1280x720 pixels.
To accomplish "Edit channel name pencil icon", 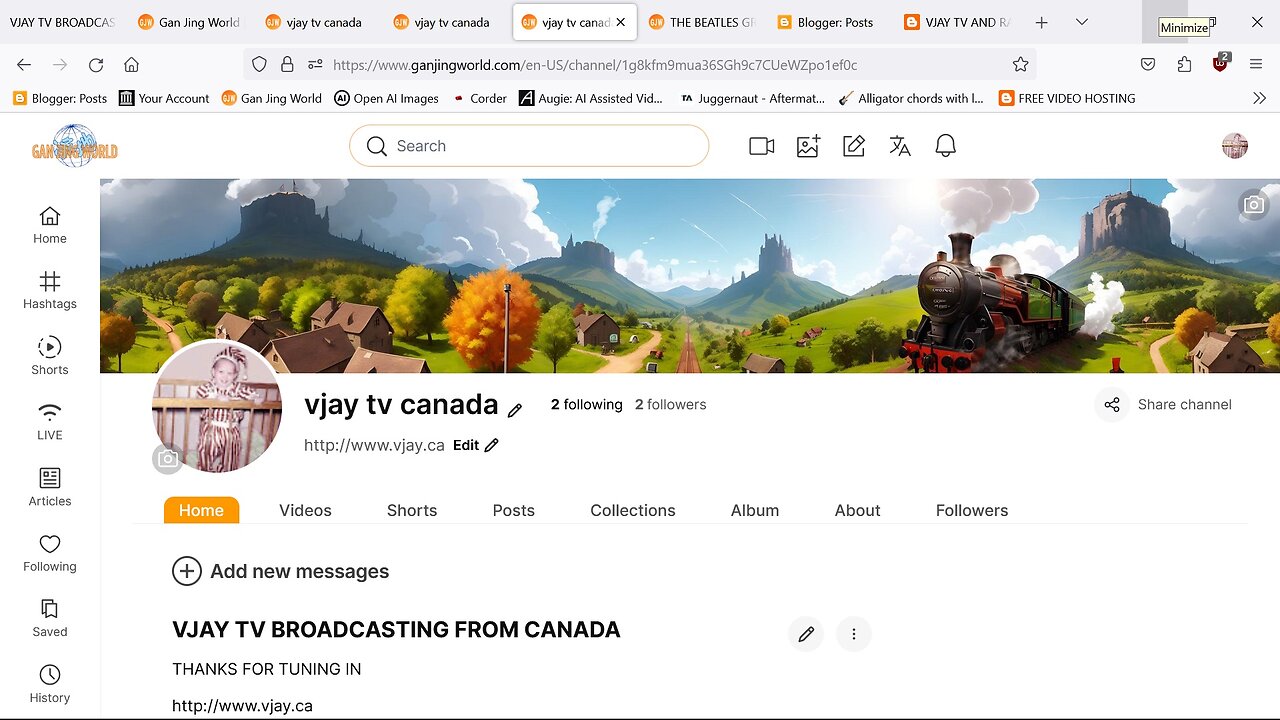I will (x=515, y=410).
